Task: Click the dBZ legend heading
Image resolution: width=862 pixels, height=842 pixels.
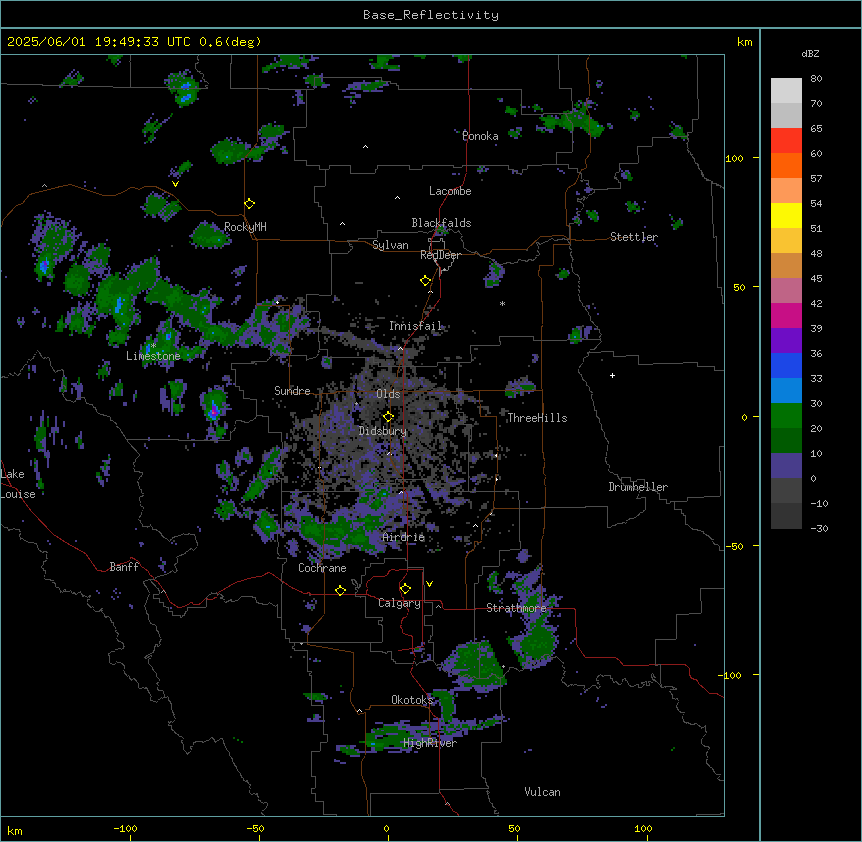Action: [810, 53]
